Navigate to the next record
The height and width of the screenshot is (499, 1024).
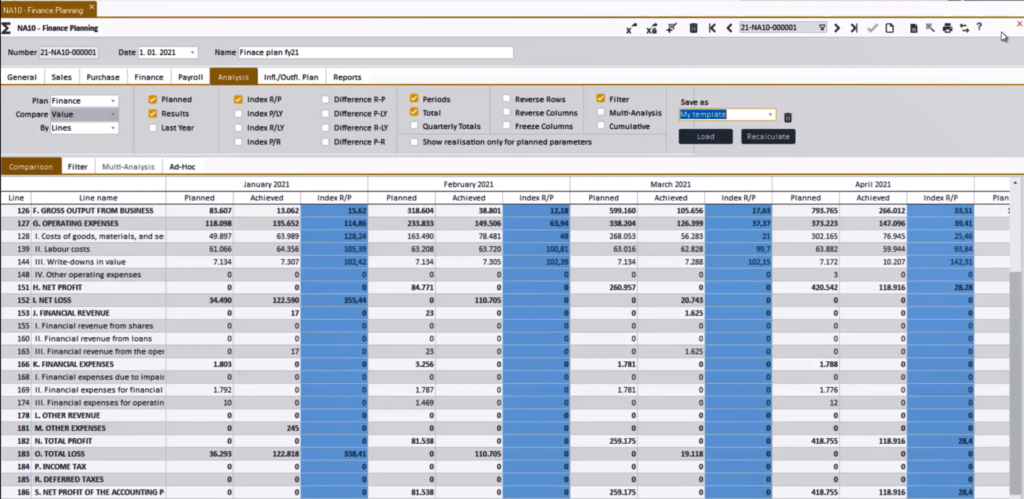pos(837,28)
